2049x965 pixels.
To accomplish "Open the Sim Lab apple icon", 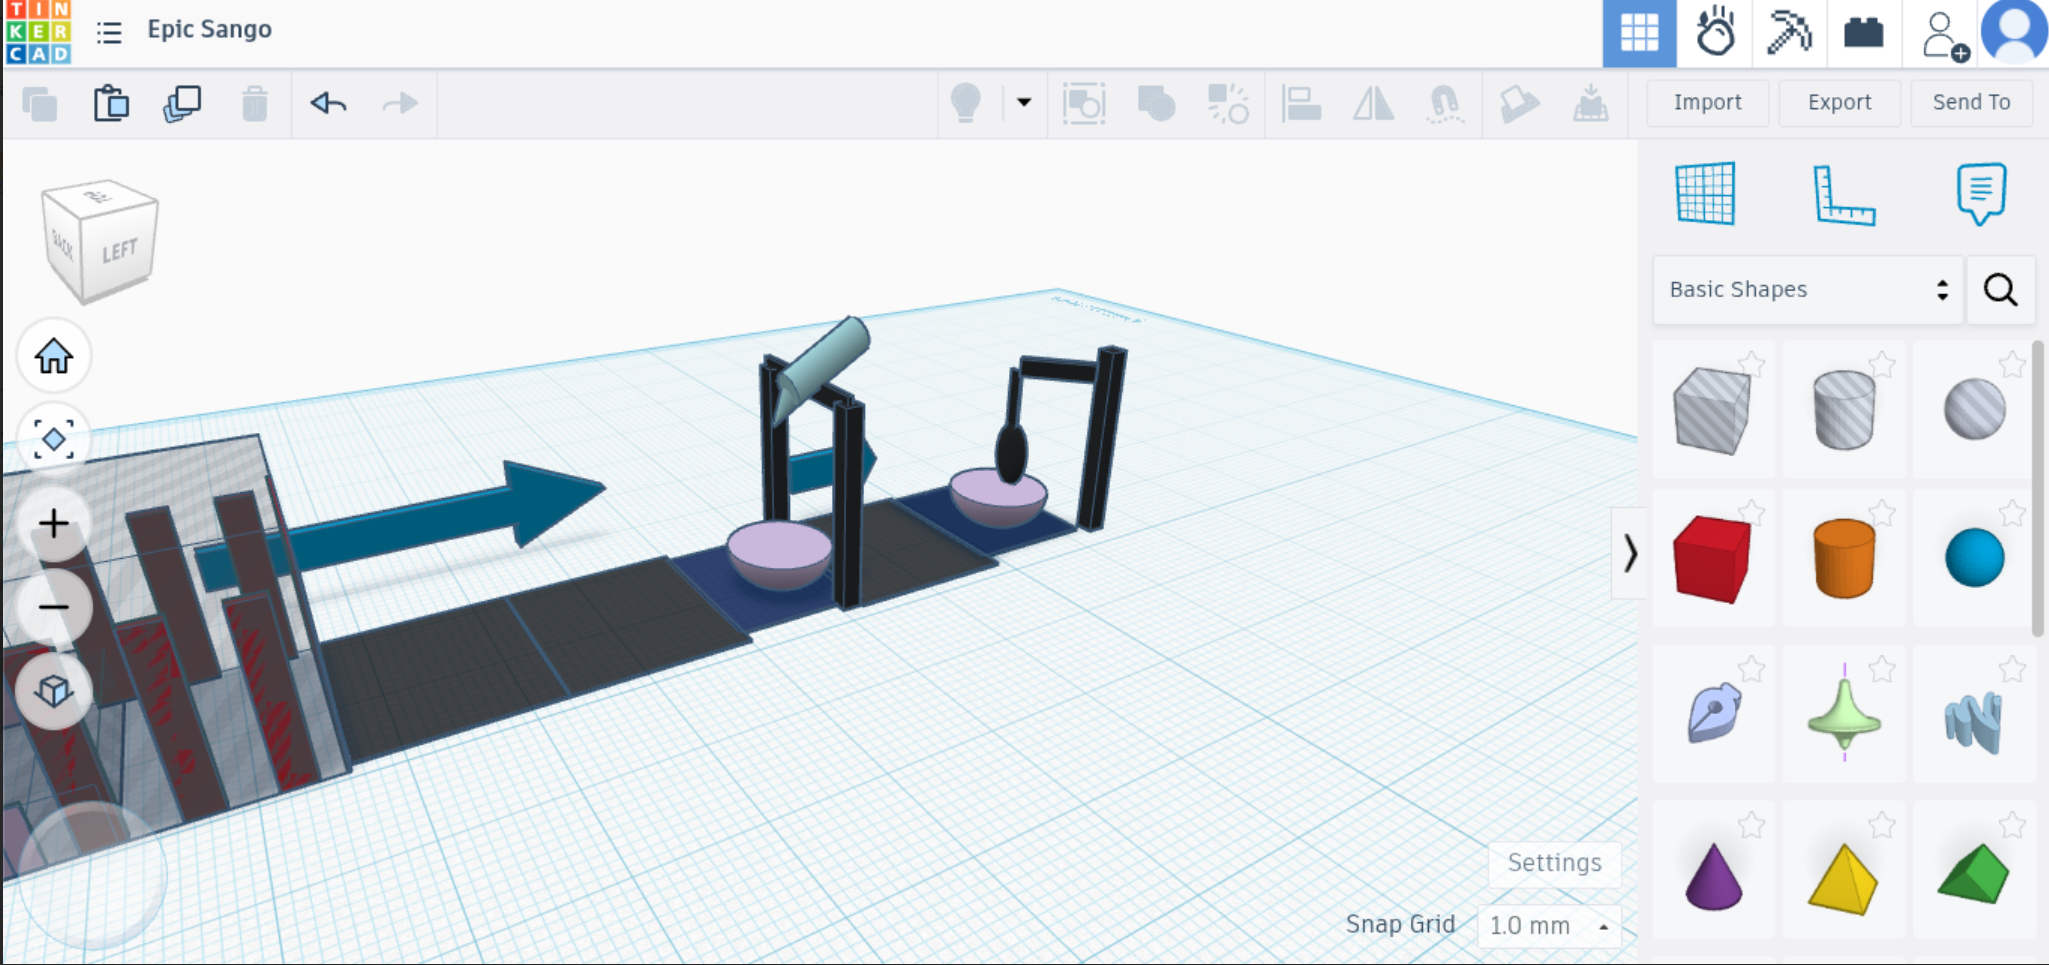I will 1715,33.
